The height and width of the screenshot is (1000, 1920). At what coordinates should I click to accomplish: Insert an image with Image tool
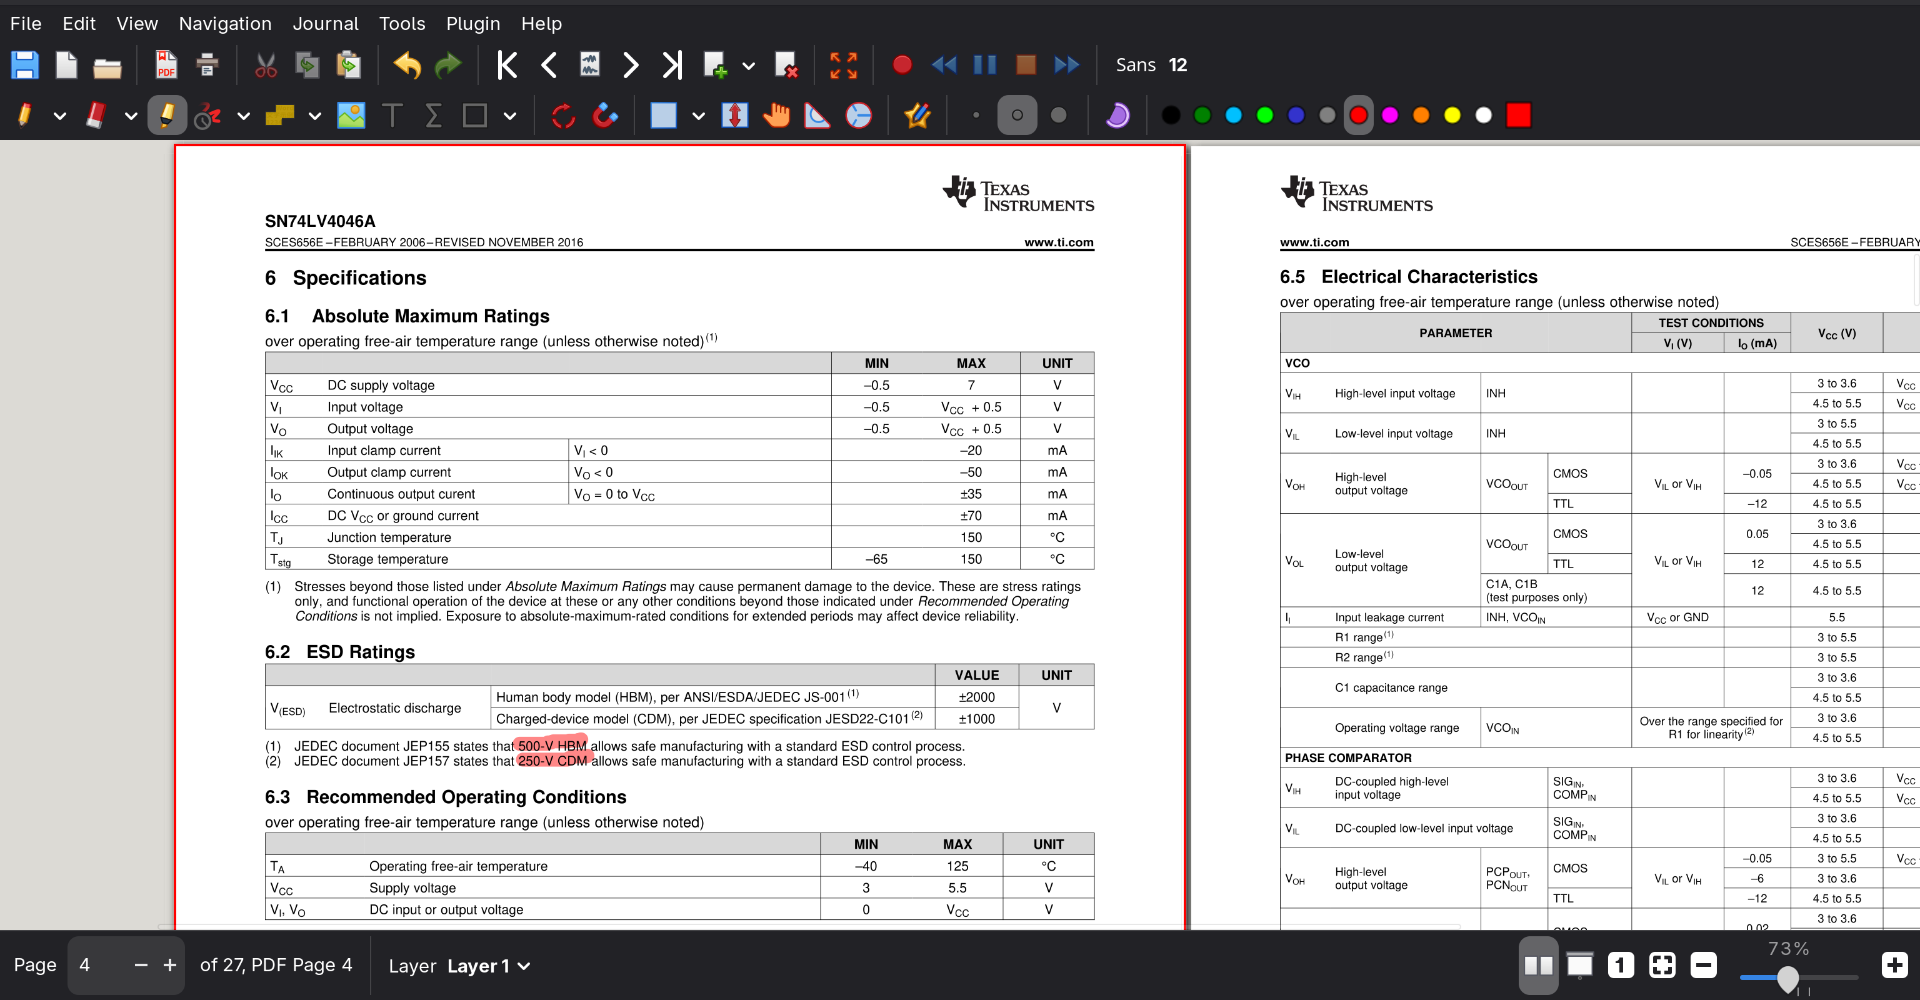351,116
